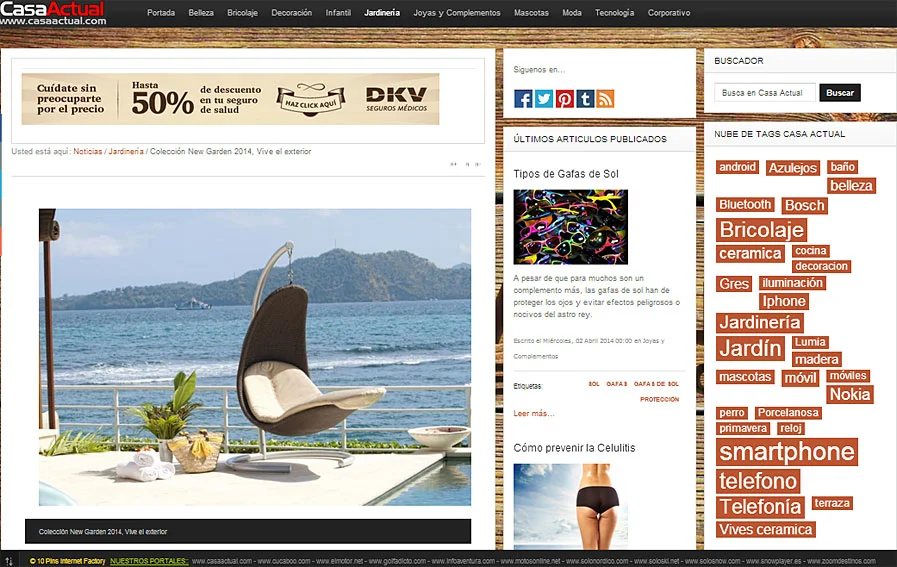This screenshot has width=897, height=567.
Task: Open www.cucaboo.com footer link
Action: [284, 561]
